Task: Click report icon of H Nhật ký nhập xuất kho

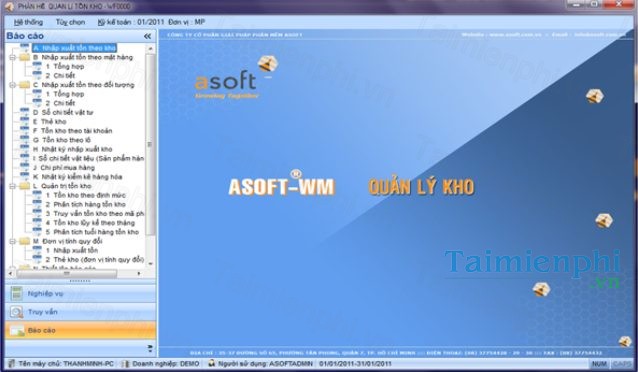Action: (x=25, y=149)
